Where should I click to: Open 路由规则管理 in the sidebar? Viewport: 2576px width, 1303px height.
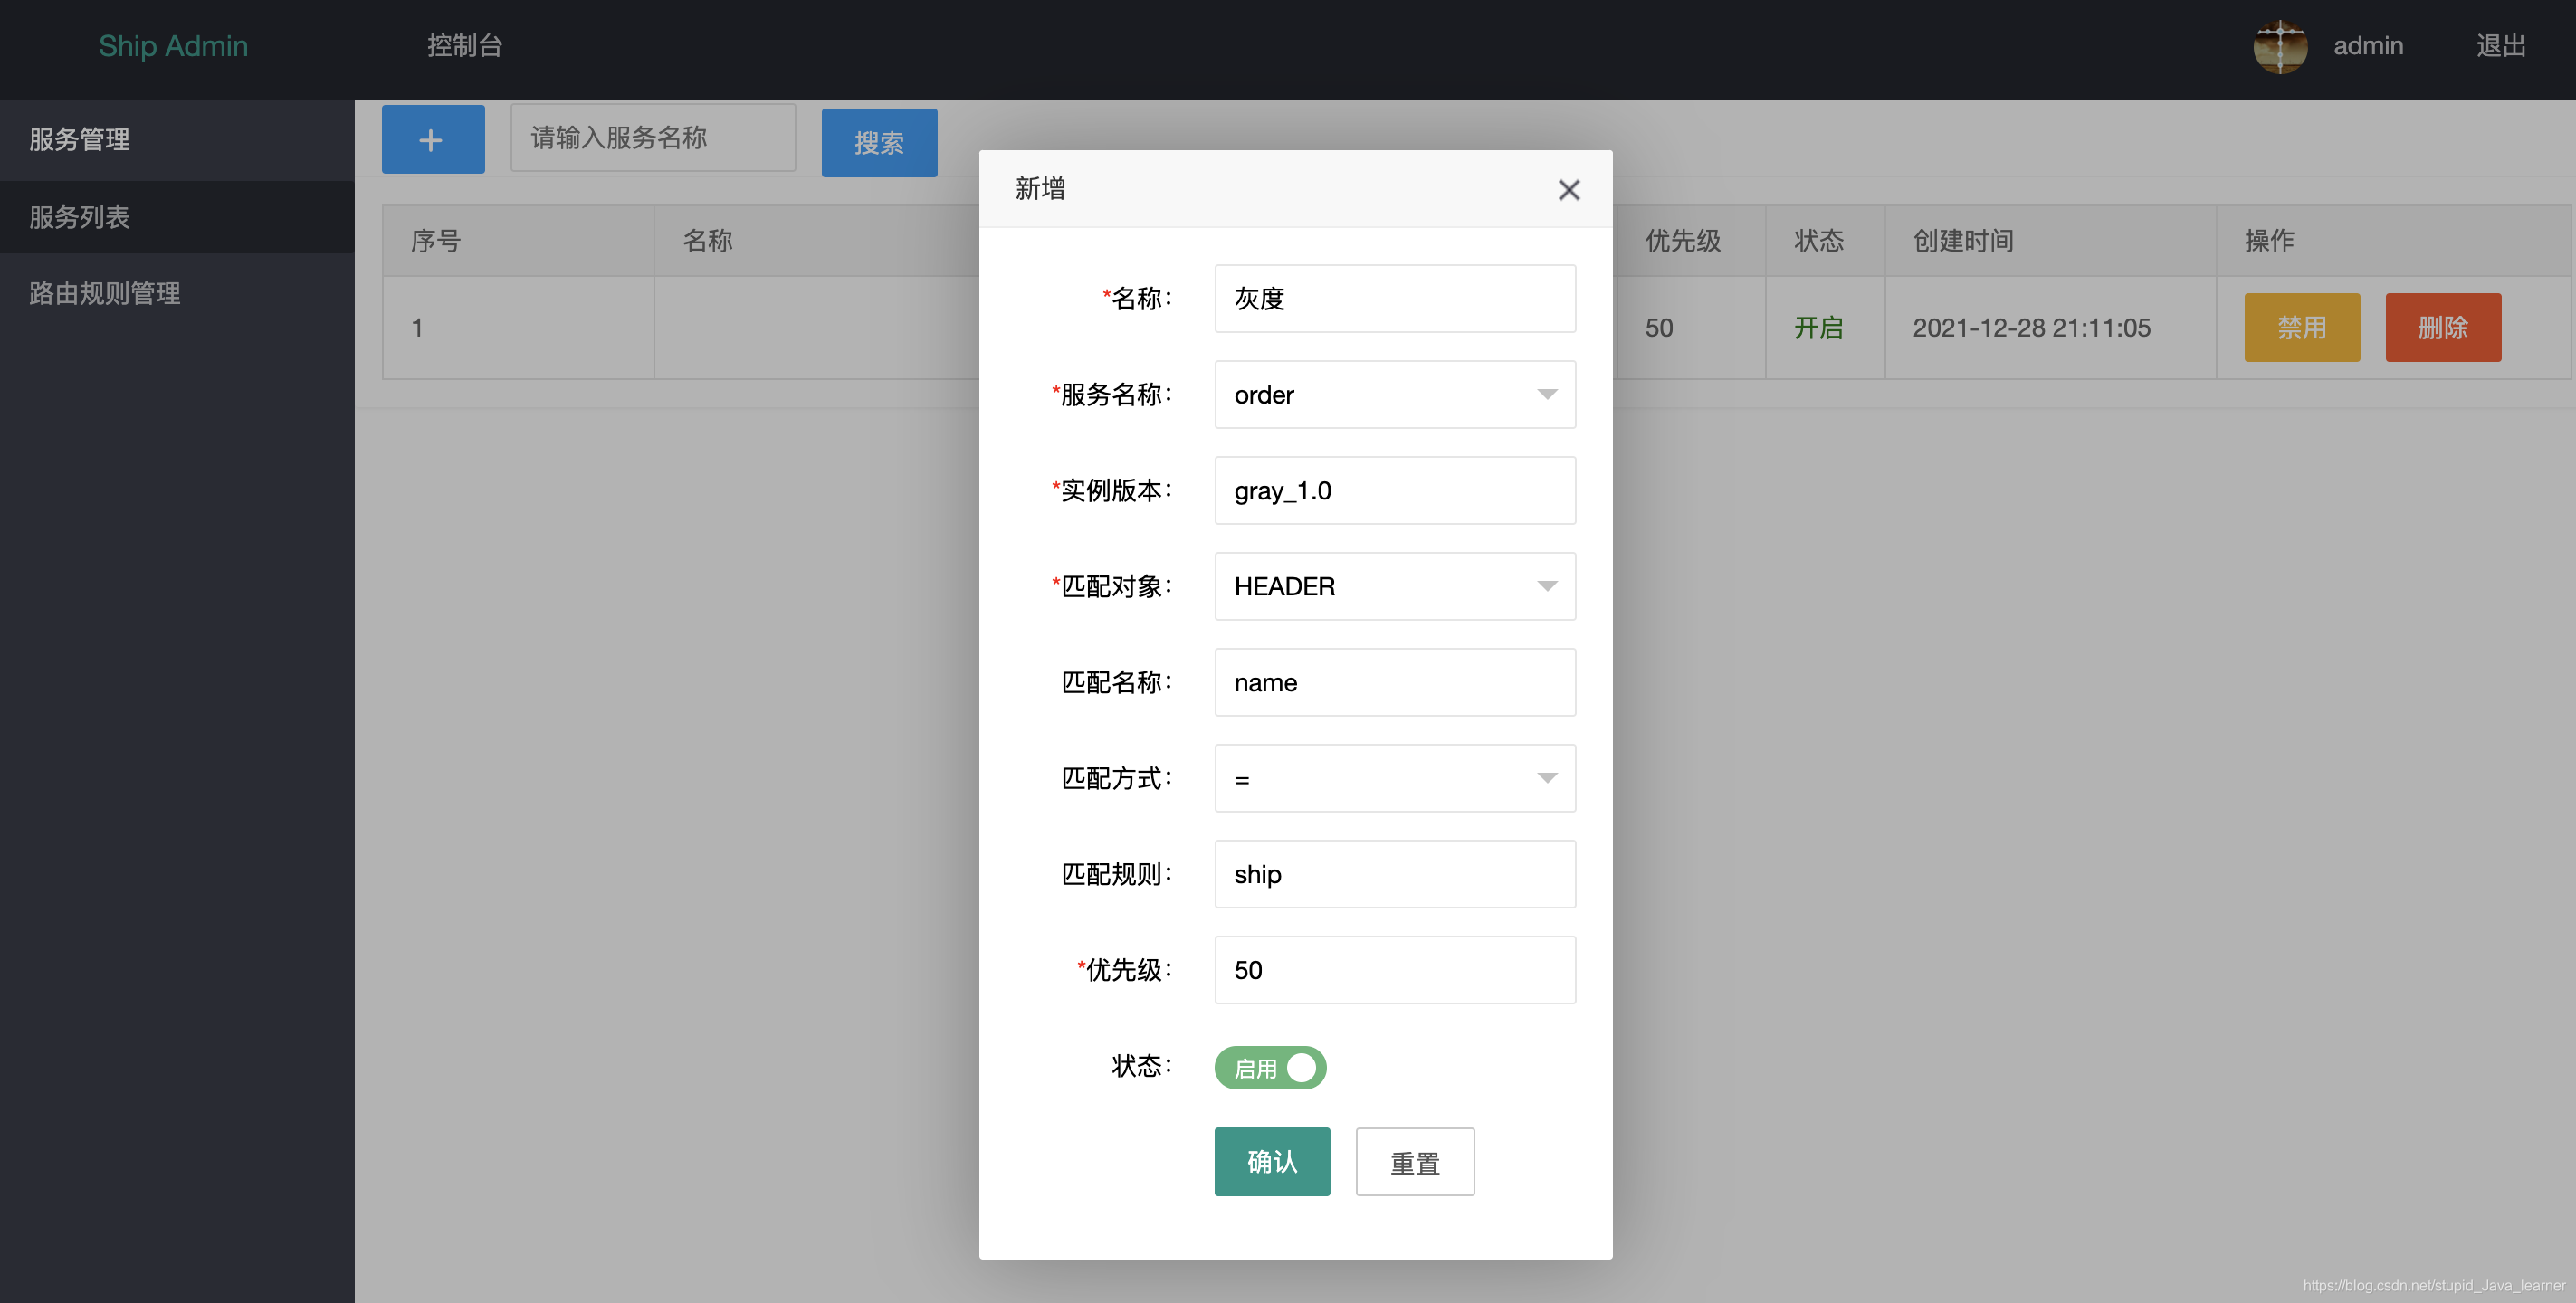click(105, 293)
